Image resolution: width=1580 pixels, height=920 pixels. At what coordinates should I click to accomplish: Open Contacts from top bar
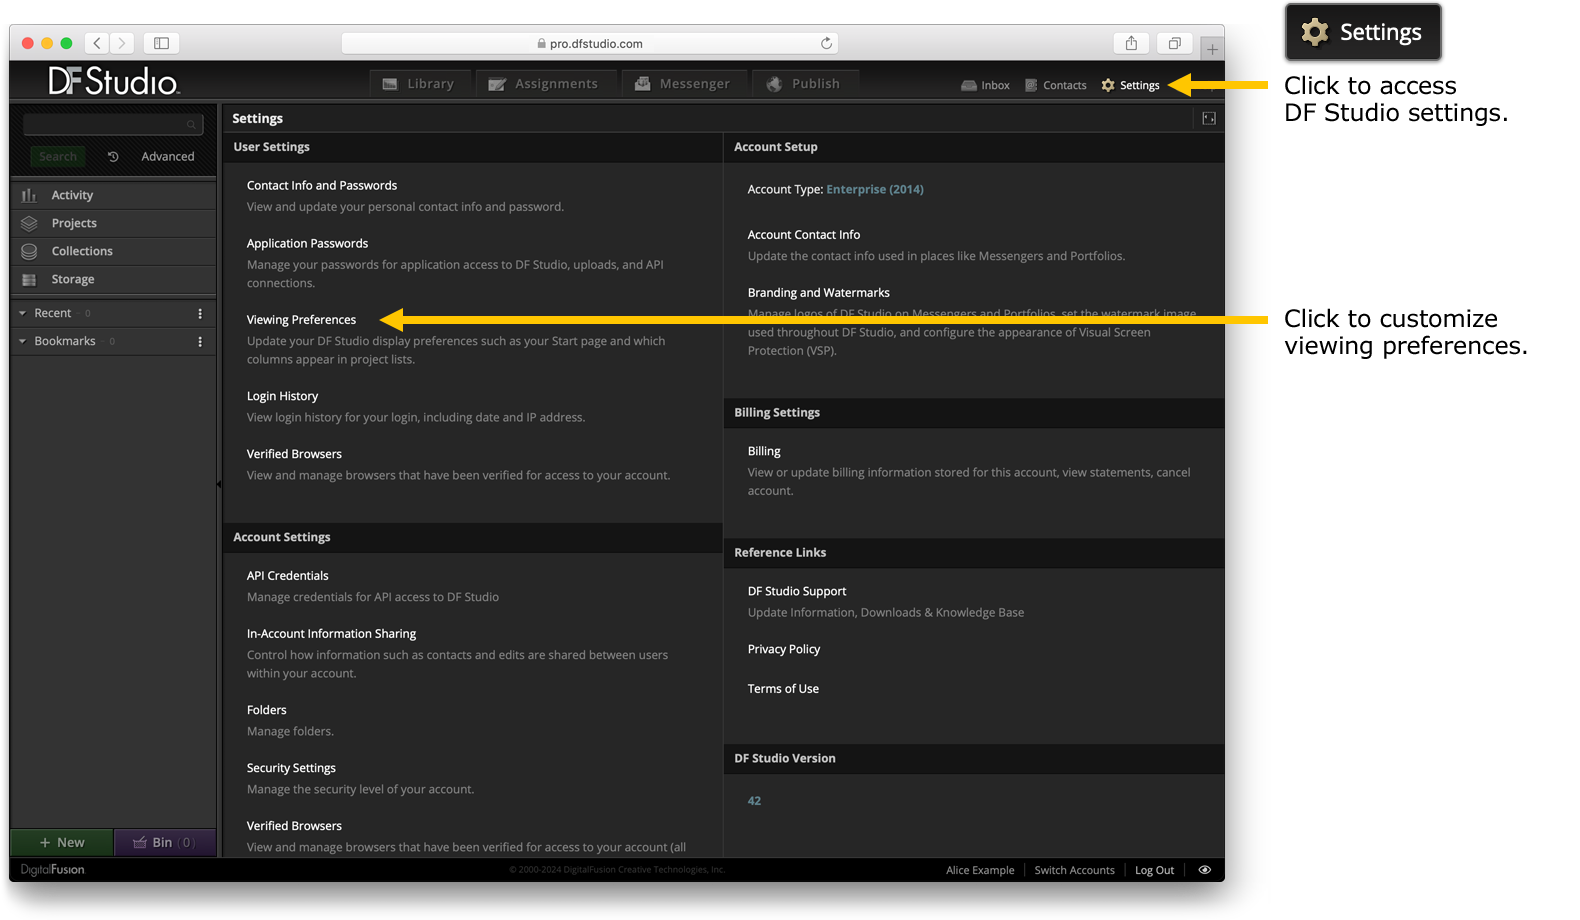coord(1055,86)
